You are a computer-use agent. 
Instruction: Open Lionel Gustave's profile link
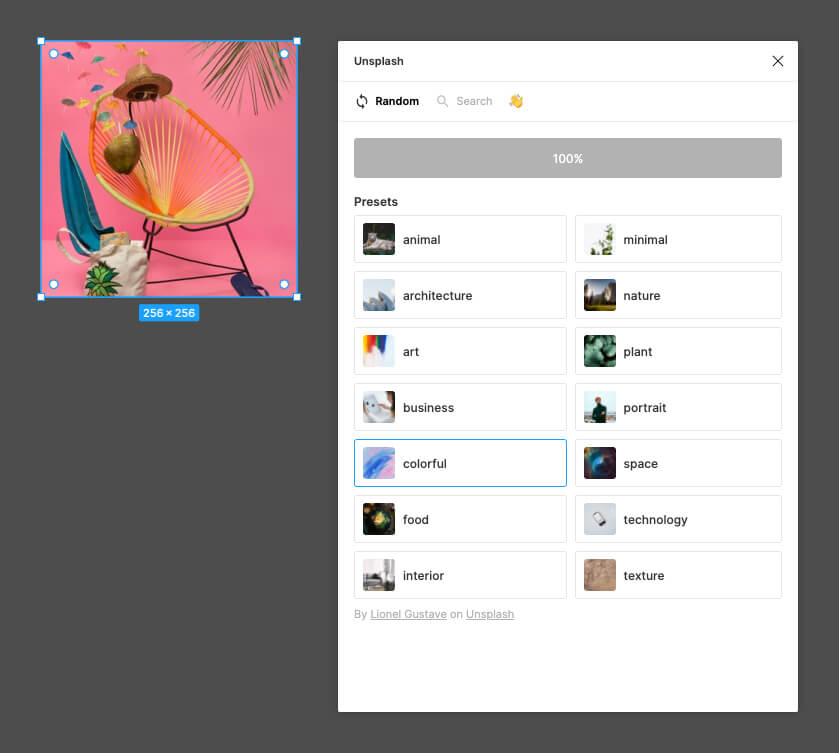(x=408, y=614)
